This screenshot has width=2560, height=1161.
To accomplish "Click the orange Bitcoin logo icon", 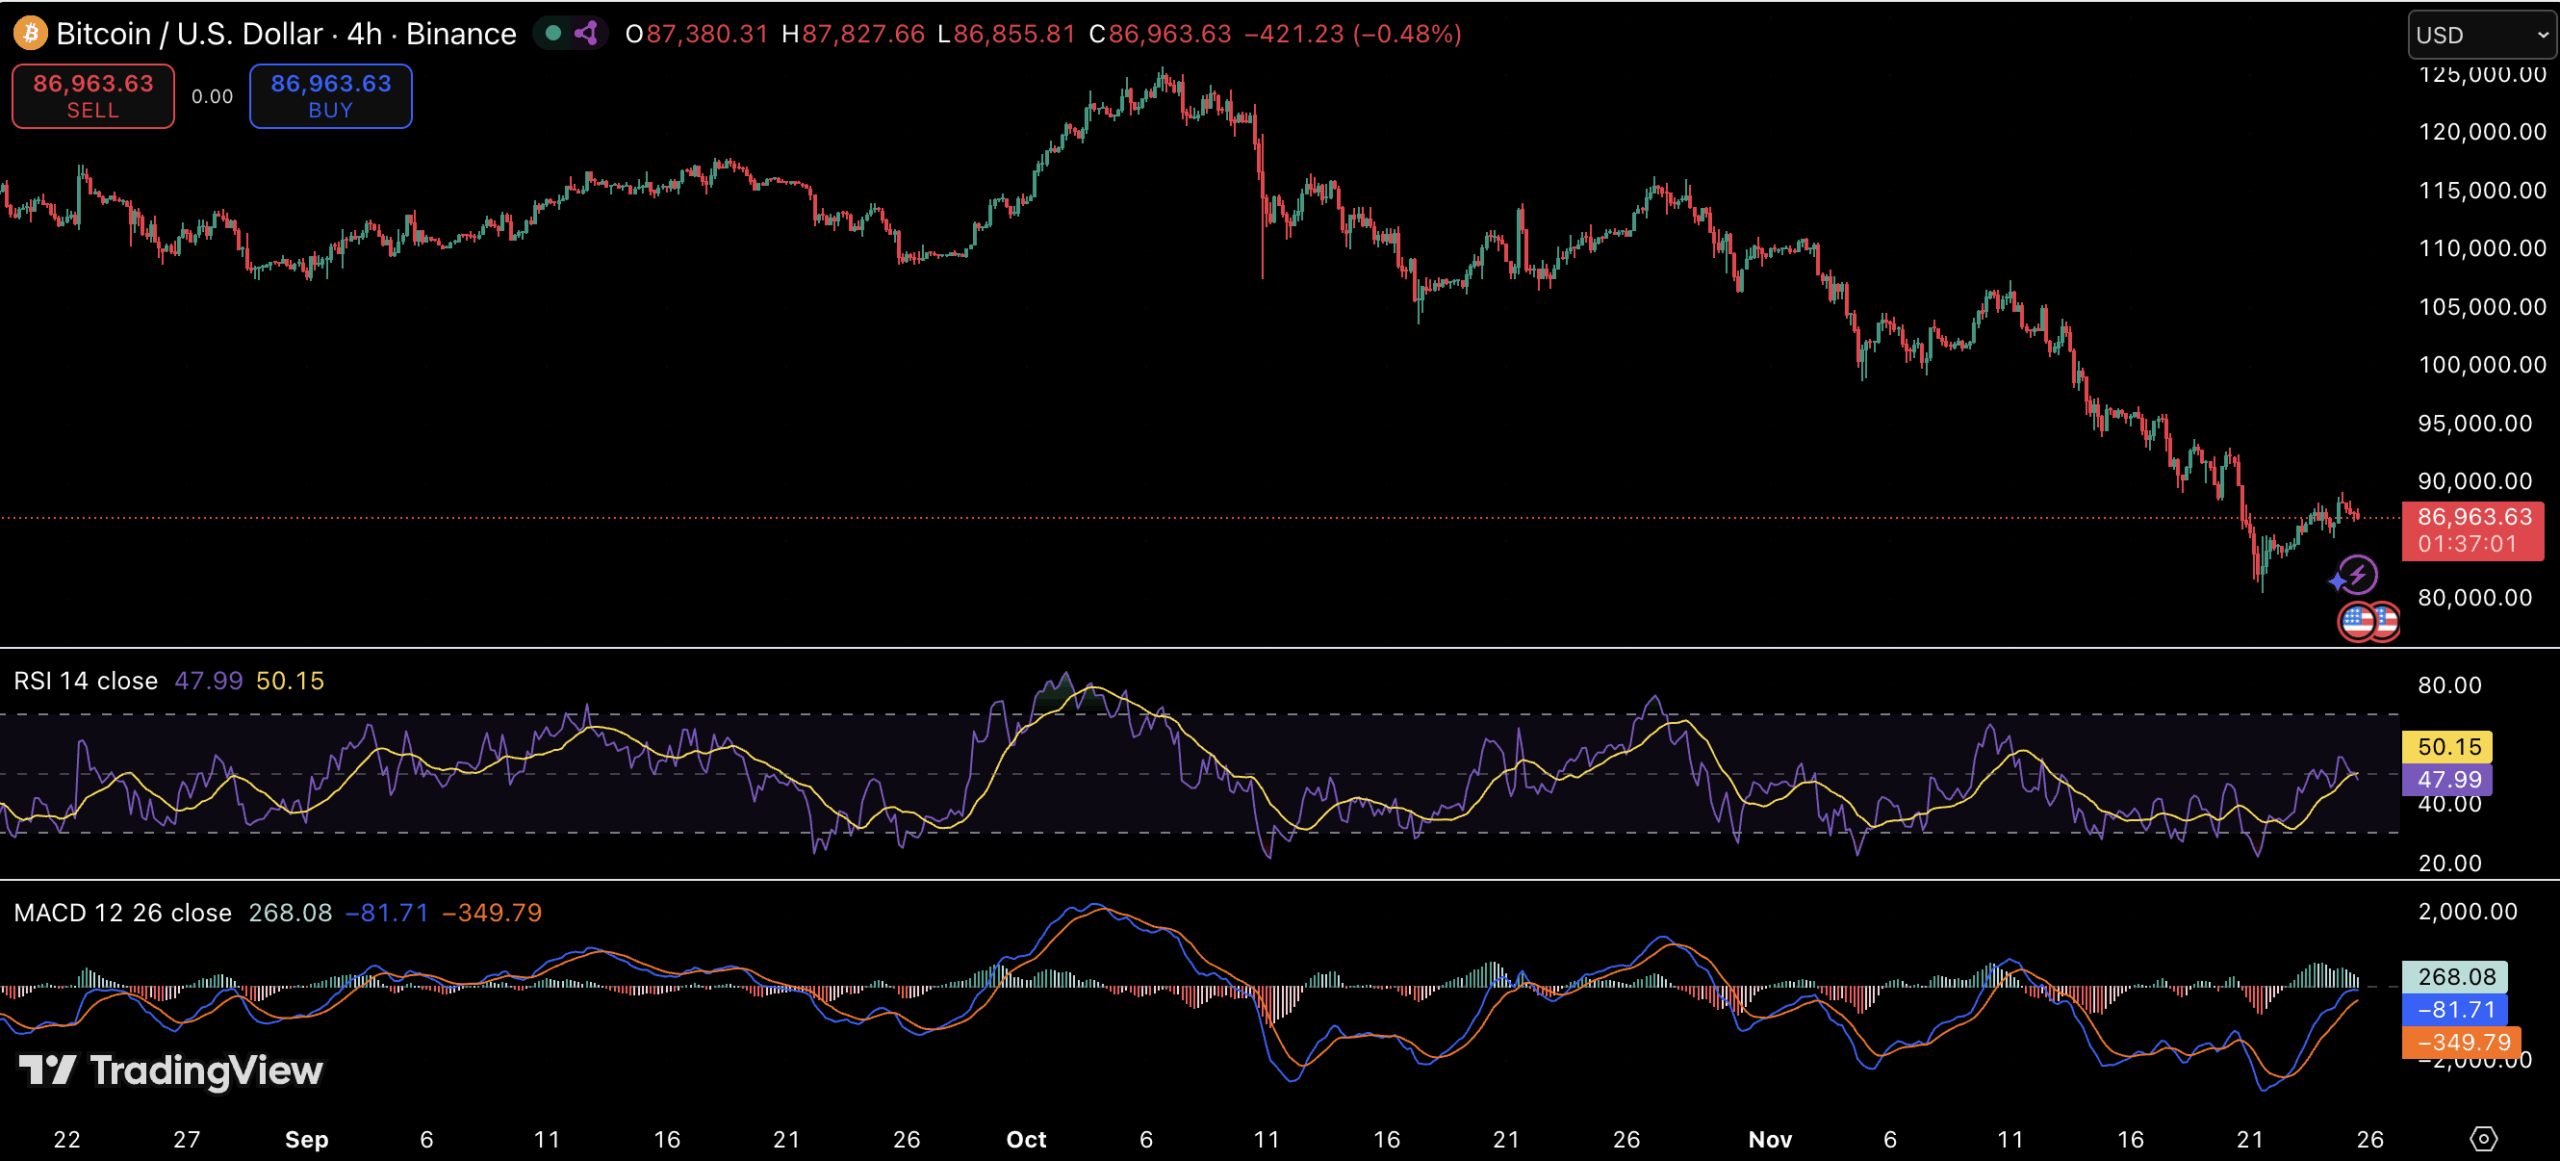I will pyautogui.click(x=30, y=34).
